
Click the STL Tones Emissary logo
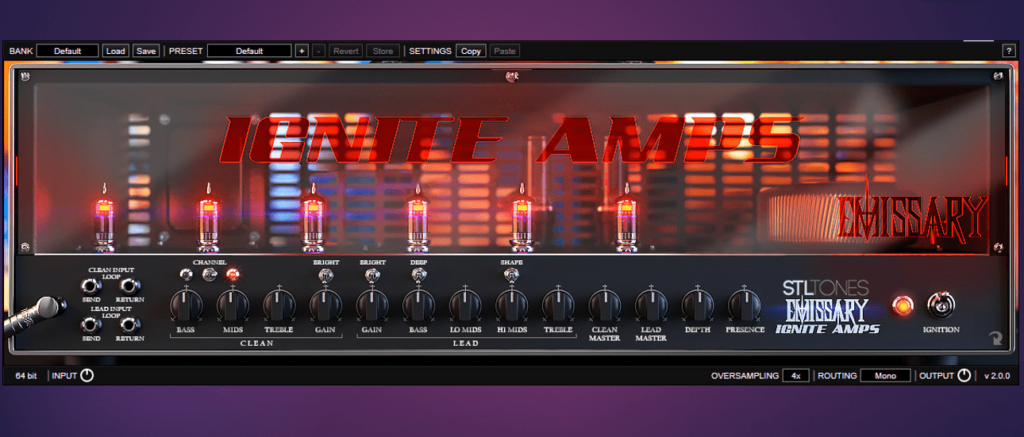click(825, 307)
